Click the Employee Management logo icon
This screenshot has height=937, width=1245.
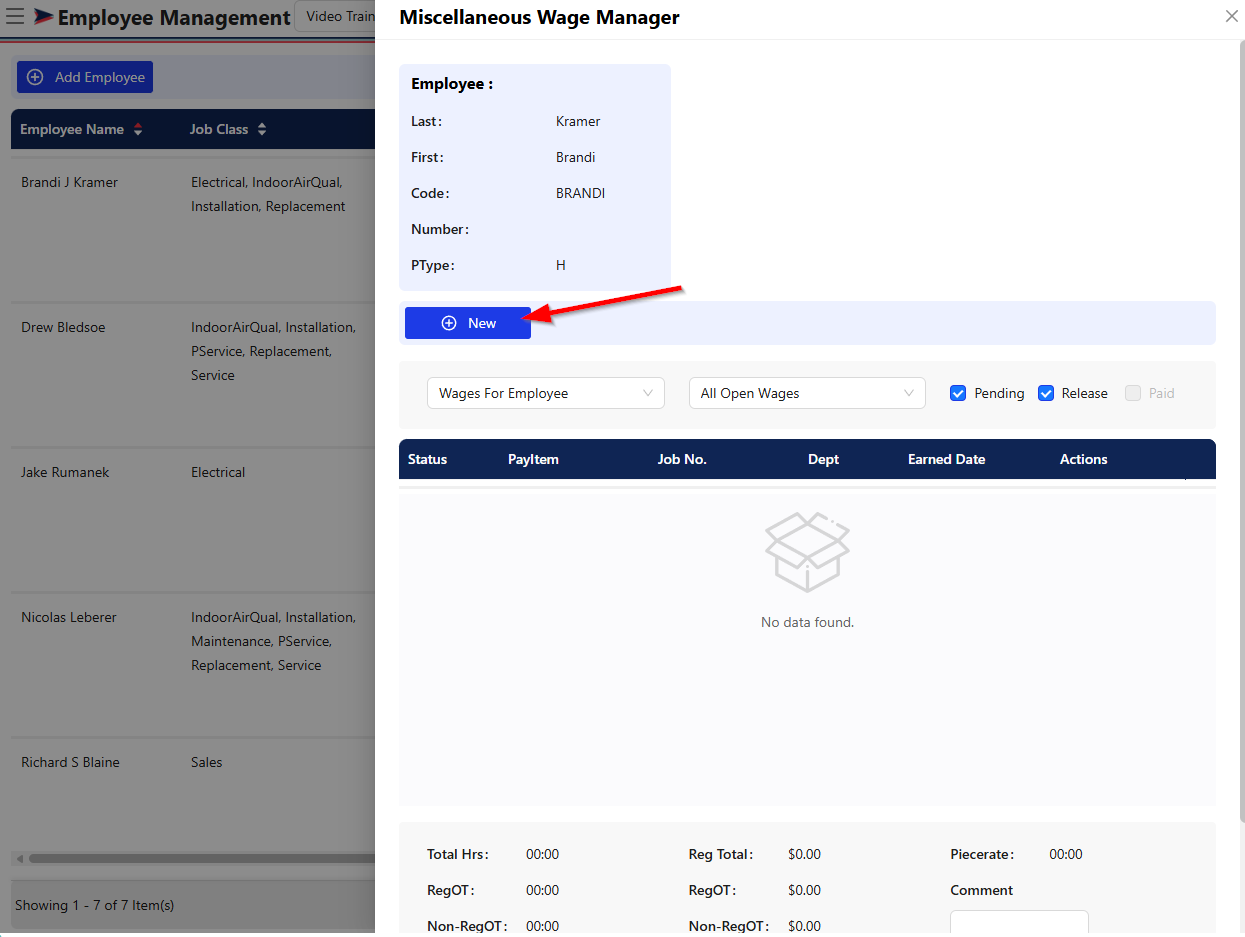(44, 17)
